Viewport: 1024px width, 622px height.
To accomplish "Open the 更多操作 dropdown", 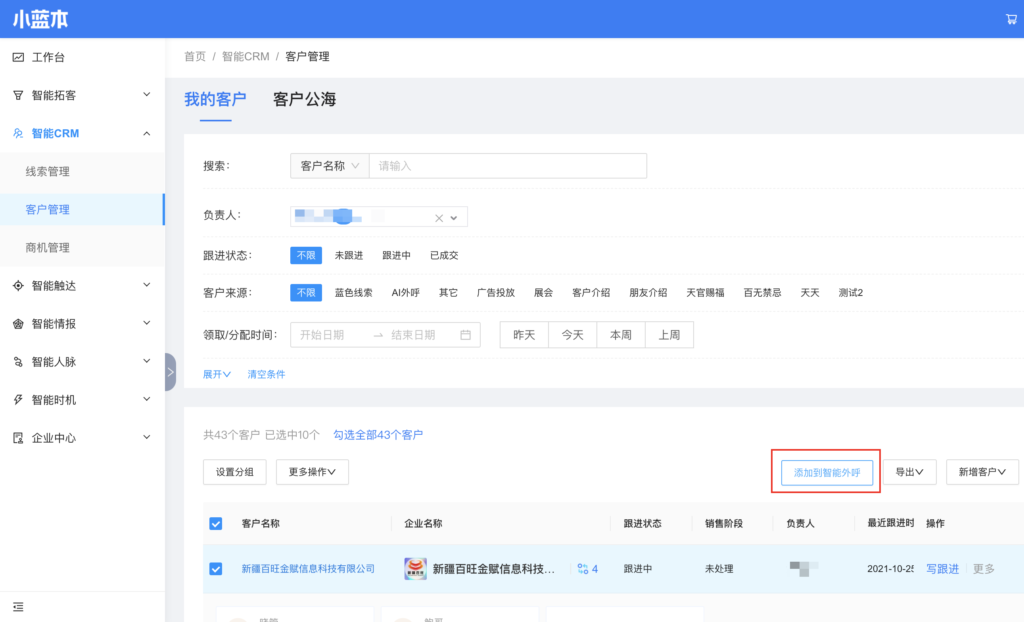I will 312,472.
